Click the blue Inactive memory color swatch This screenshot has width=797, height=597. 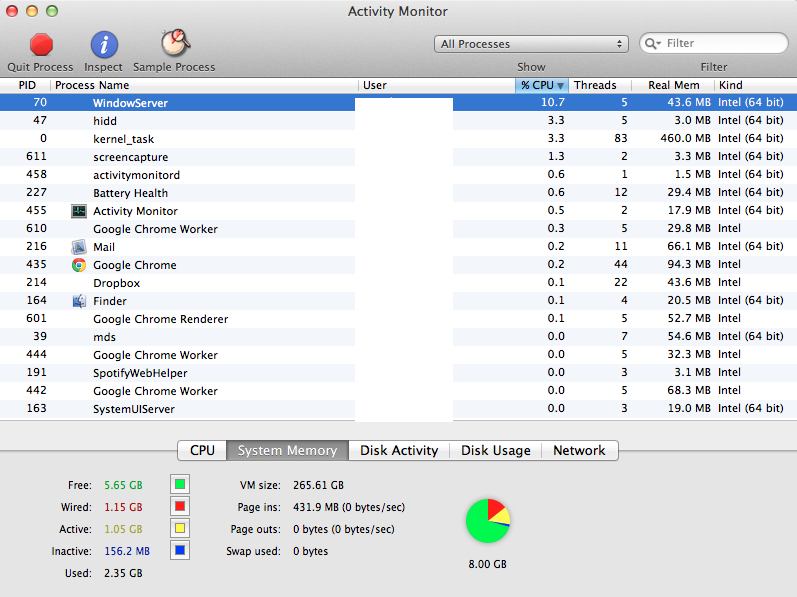180,550
